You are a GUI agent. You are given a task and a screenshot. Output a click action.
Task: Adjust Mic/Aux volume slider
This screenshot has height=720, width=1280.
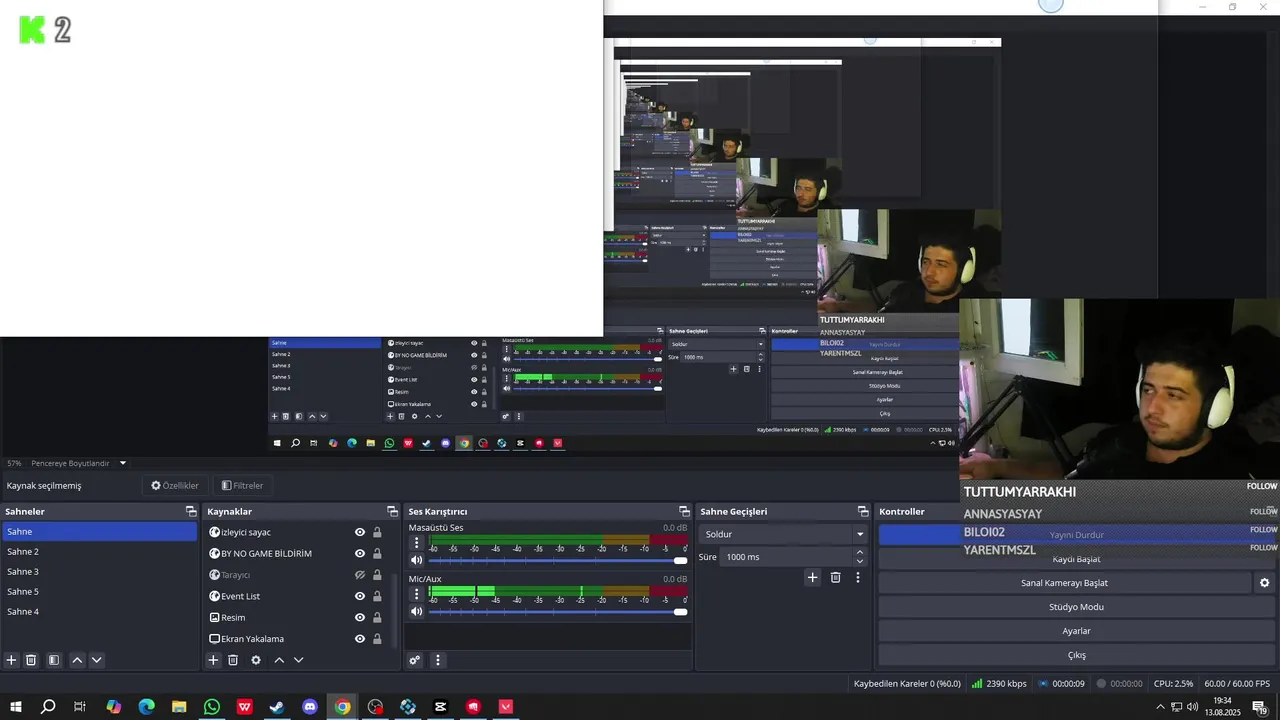pyautogui.click(x=558, y=612)
